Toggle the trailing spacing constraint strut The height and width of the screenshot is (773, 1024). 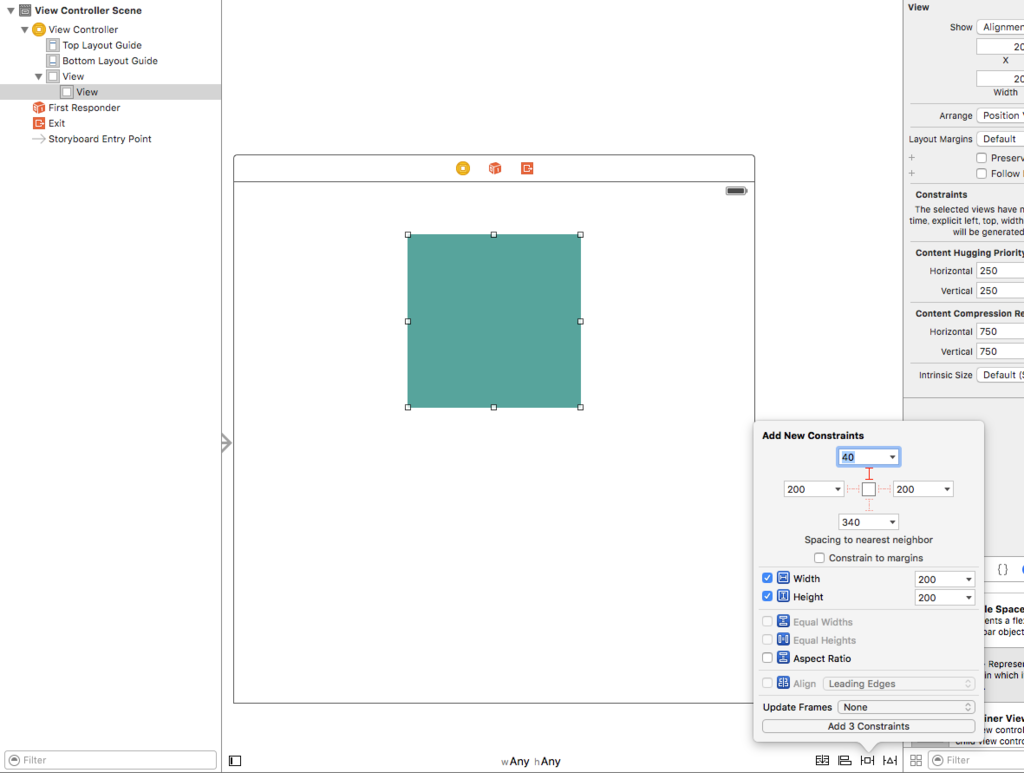coord(884,489)
